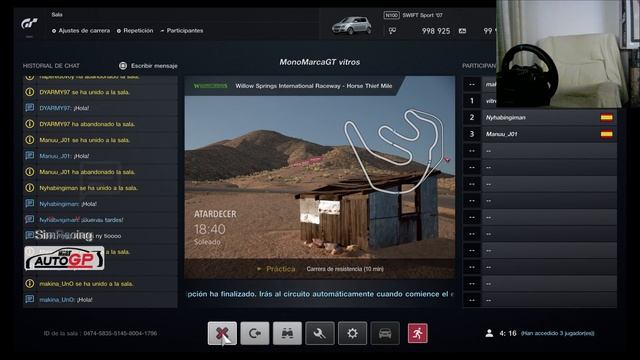
Task: Click chat icon beside 'makina_UnO: ¡Hola!'
Action: (x=29, y=299)
